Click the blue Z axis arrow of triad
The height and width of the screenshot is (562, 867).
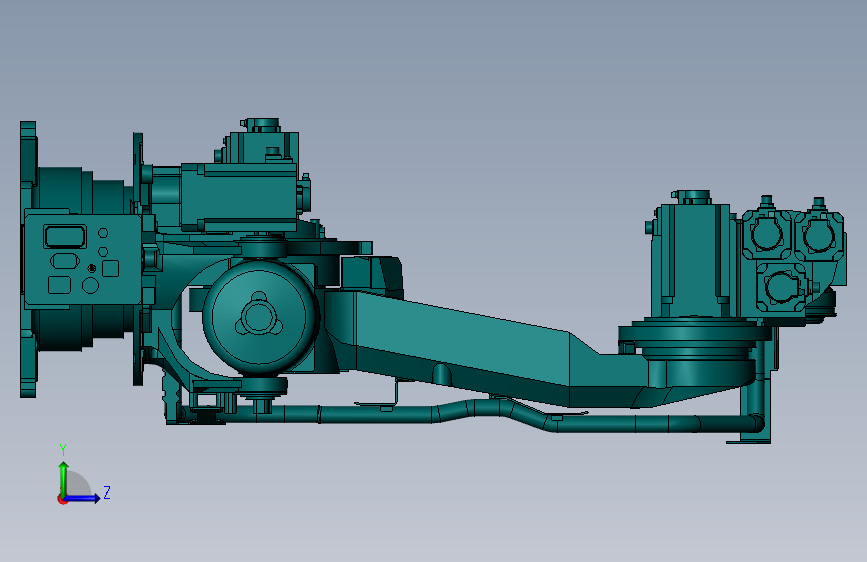(83, 498)
